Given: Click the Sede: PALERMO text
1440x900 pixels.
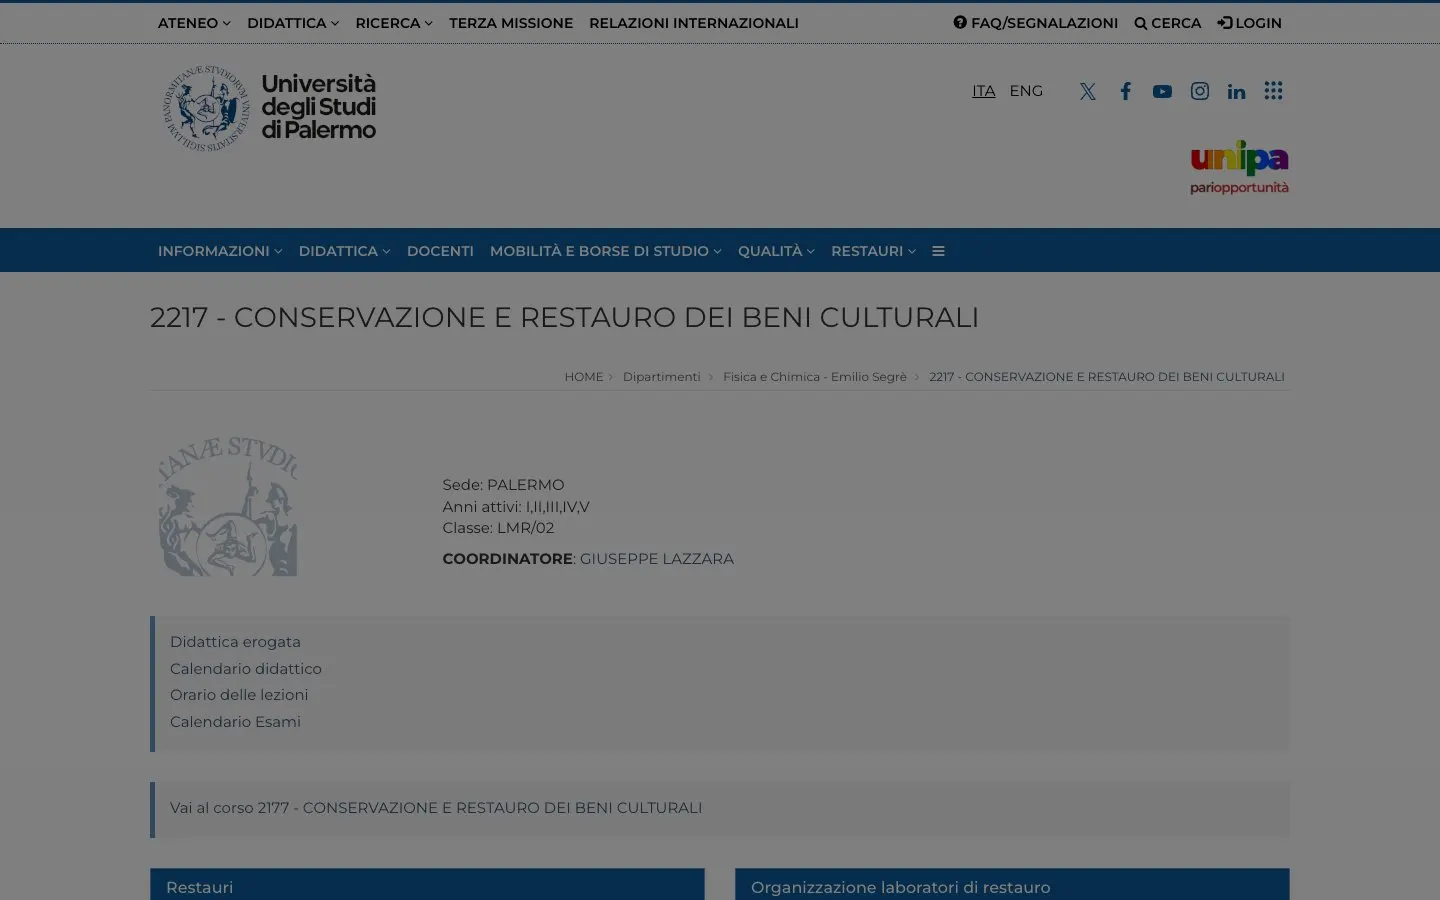Looking at the screenshot, I should coord(503,485).
